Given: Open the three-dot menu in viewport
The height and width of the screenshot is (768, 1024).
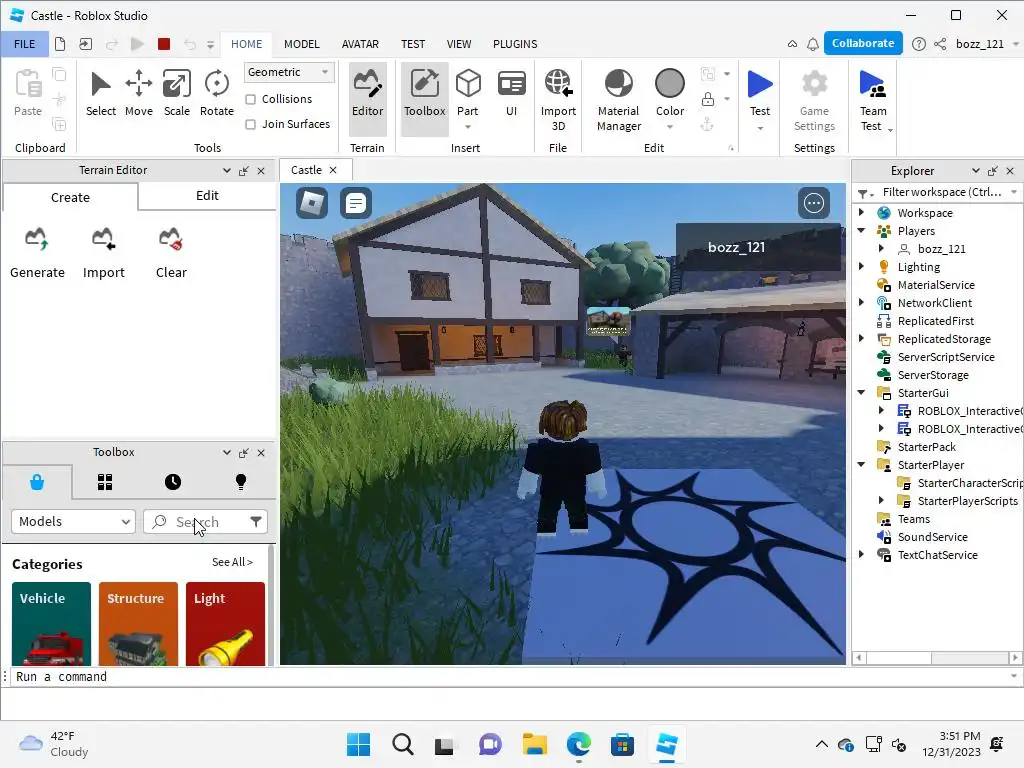Looking at the screenshot, I should click(x=814, y=203).
